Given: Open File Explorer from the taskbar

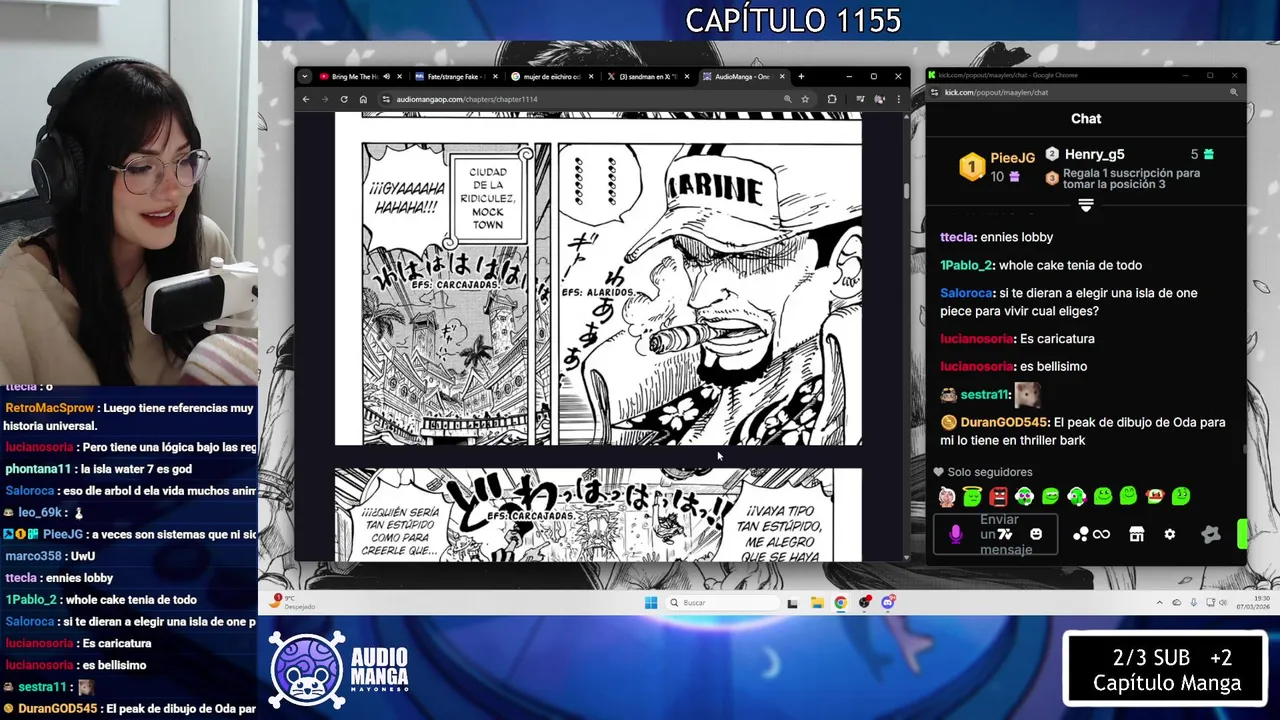Looking at the screenshot, I should [817, 602].
